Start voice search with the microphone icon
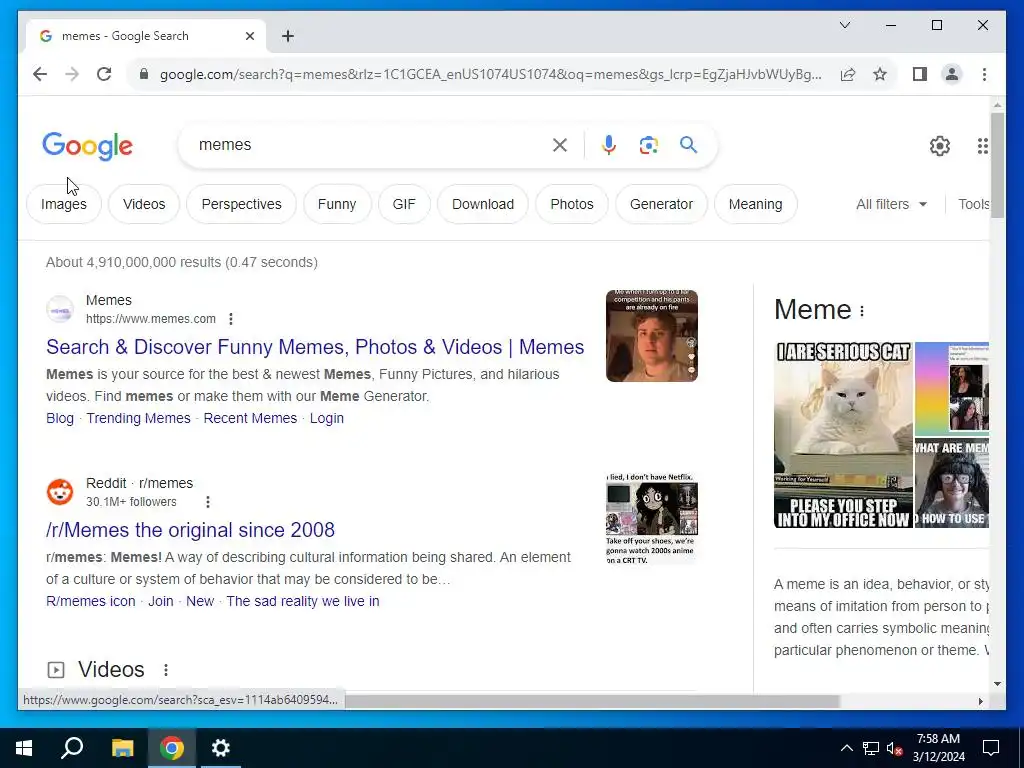1024x768 pixels. [609, 145]
